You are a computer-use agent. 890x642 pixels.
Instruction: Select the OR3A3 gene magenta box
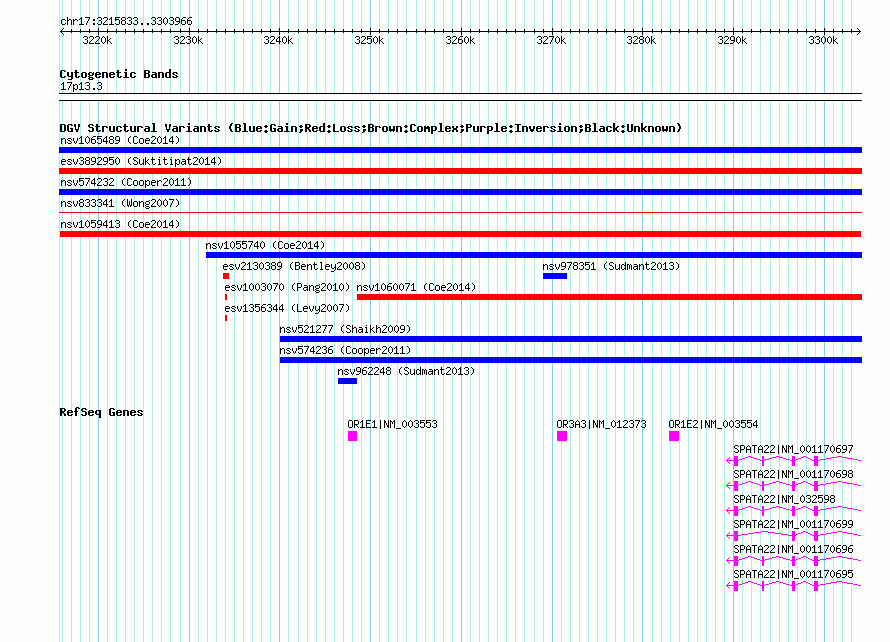[x=562, y=436]
